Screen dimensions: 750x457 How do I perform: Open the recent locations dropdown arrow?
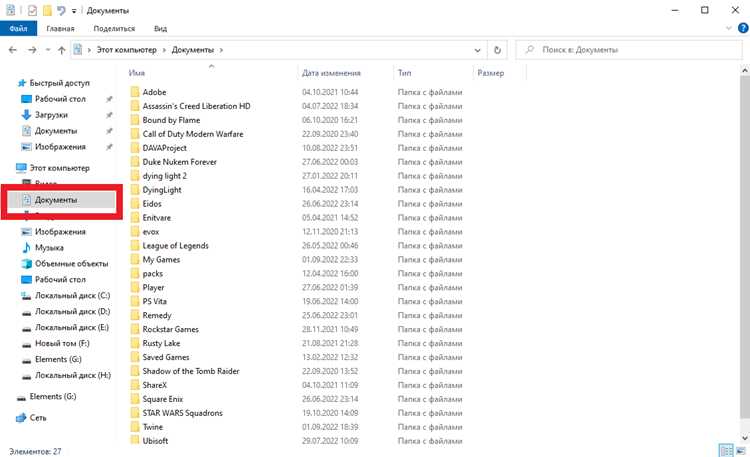(x=47, y=50)
